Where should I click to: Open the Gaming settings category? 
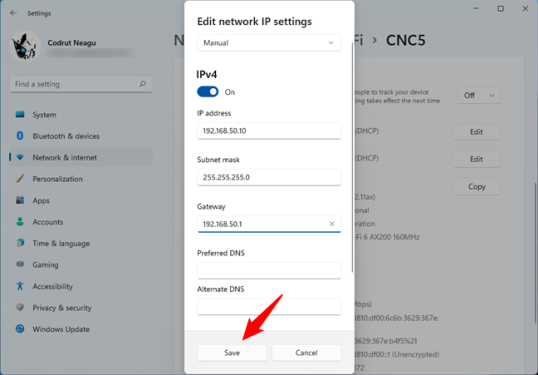pos(81,265)
